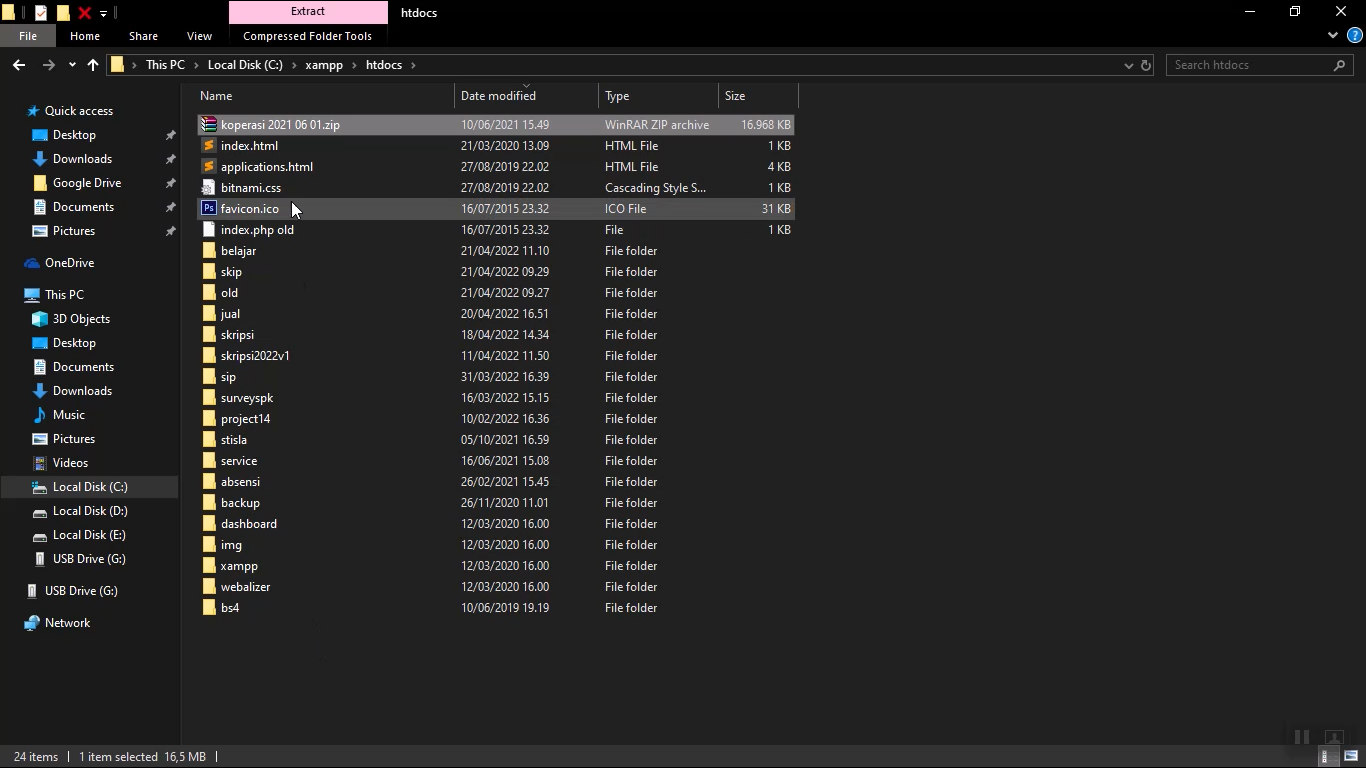
Task: Click the red Delete icon in title bar
Action: (85, 13)
